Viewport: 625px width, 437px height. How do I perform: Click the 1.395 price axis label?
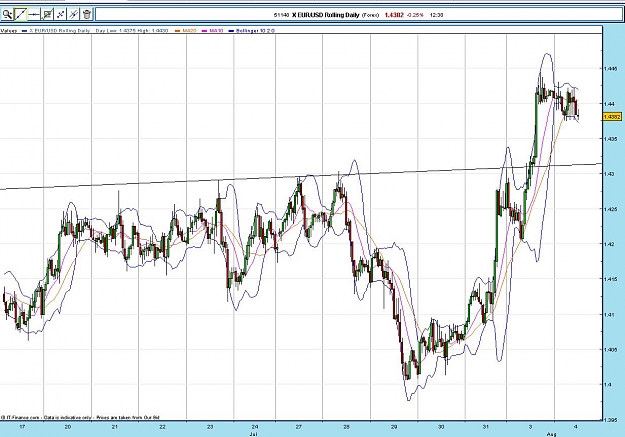pyautogui.click(x=610, y=420)
